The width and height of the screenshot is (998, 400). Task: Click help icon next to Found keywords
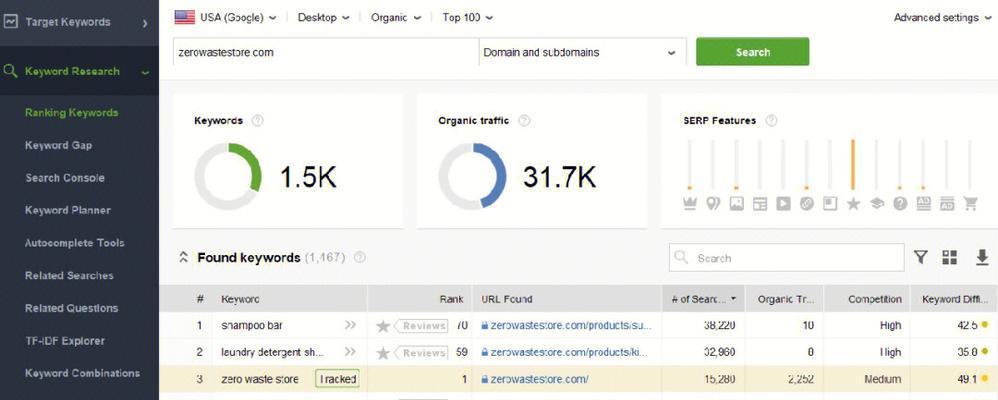[x=360, y=258]
